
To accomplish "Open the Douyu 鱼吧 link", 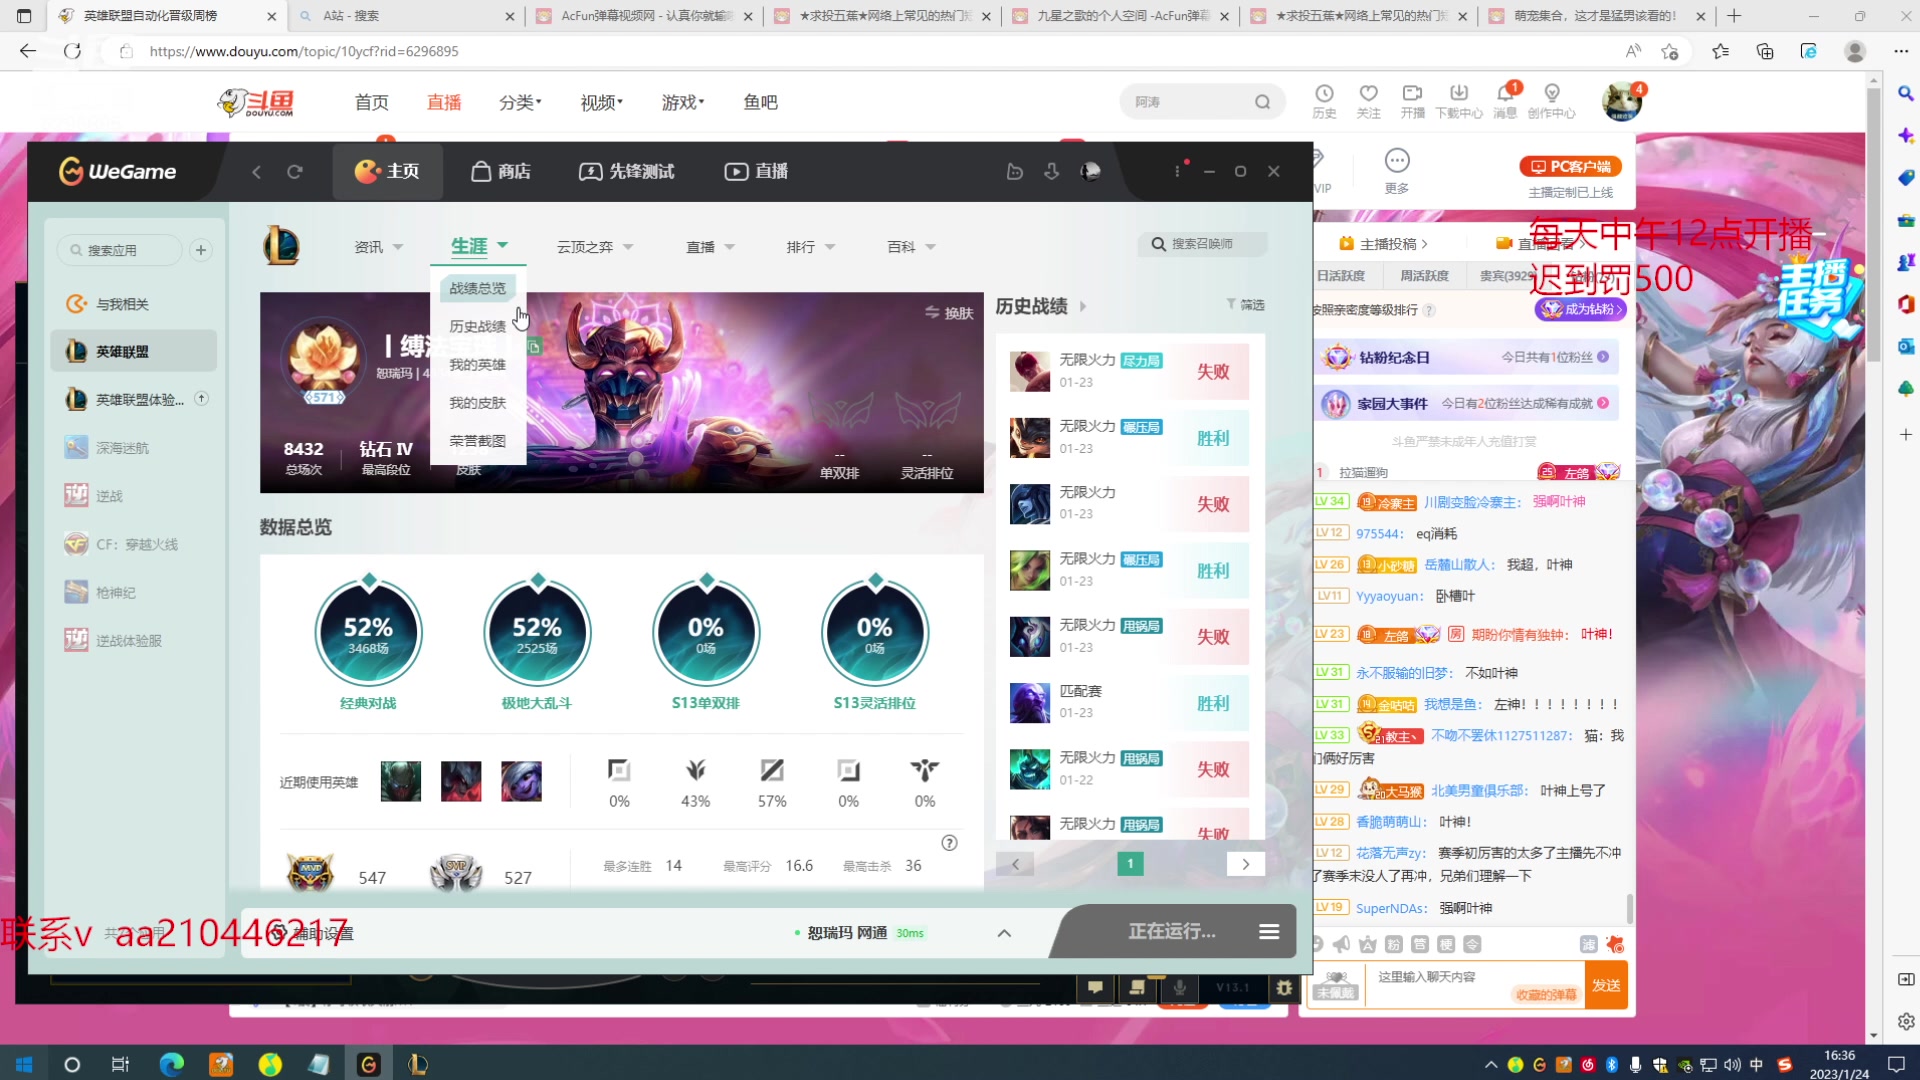I will [760, 102].
